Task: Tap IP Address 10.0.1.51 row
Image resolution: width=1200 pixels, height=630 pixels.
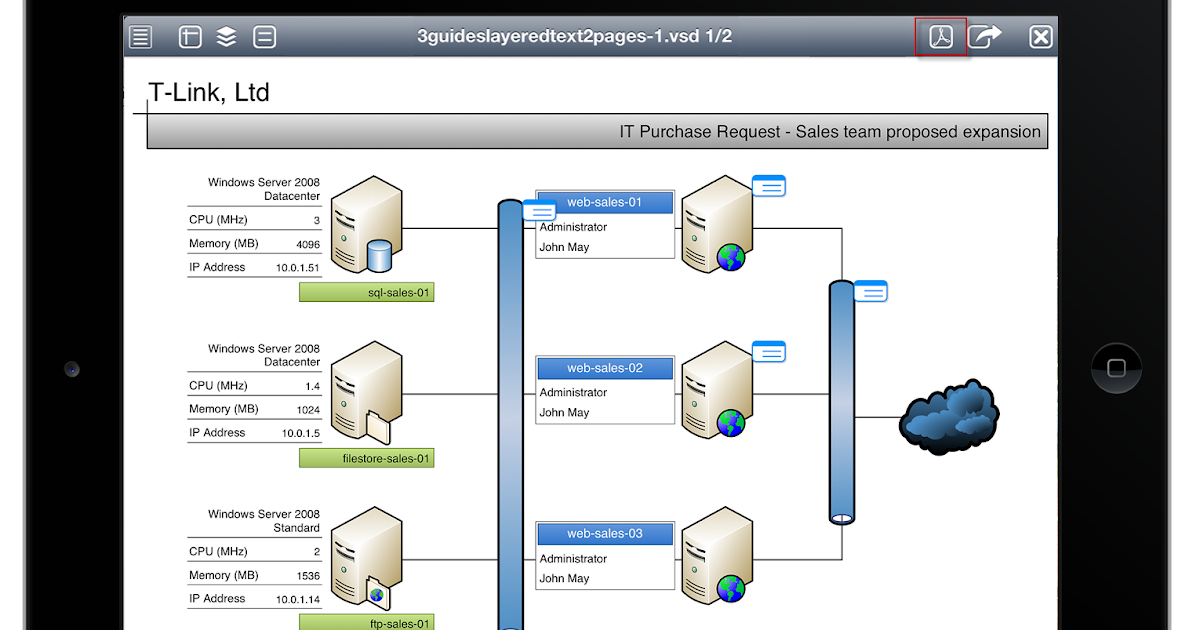Action: coord(254,267)
